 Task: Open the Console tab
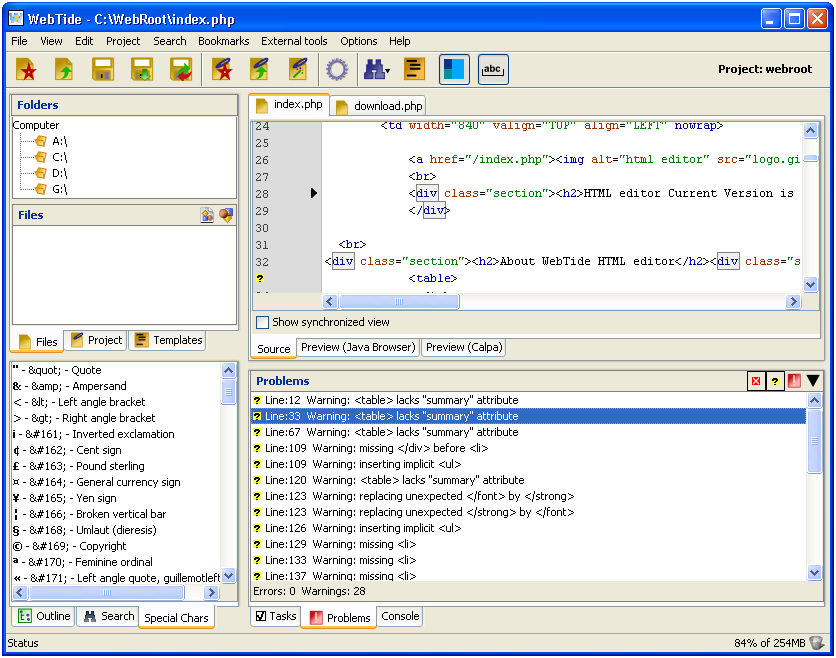click(400, 616)
